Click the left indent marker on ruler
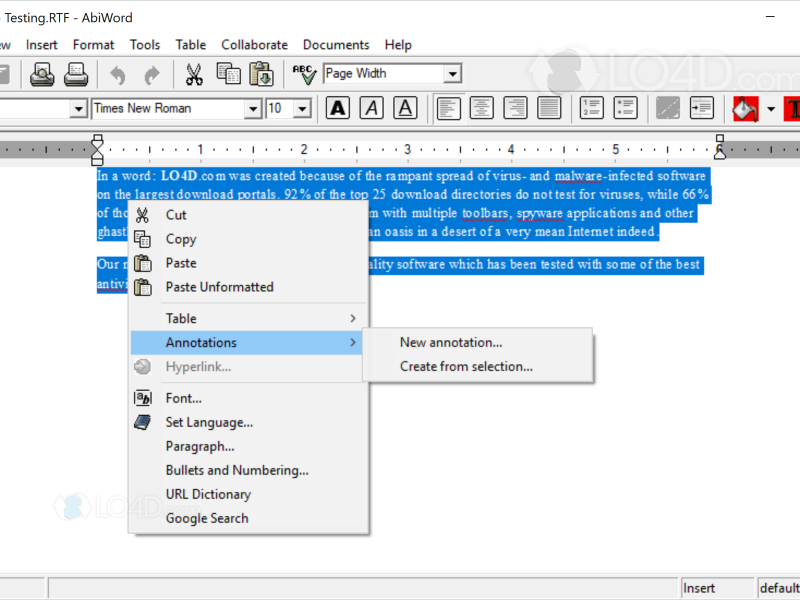This screenshot has height=600, width=800. tap(97, 150)
